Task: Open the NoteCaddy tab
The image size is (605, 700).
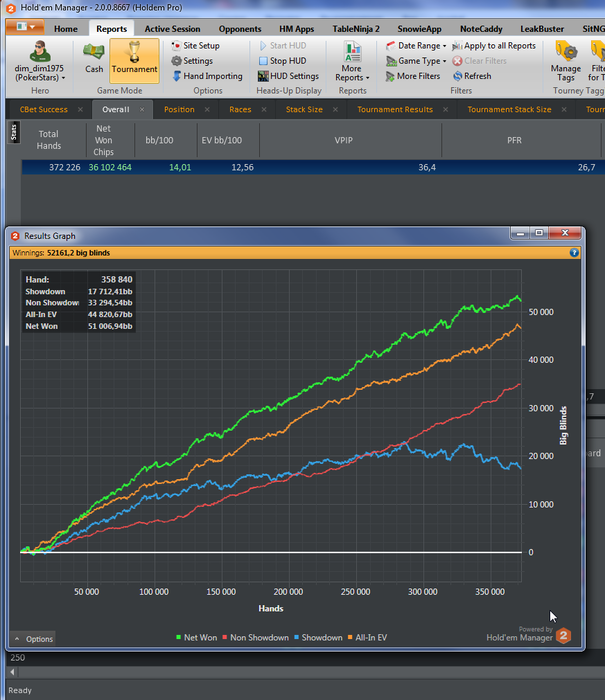Action: [x=481, y=29]
